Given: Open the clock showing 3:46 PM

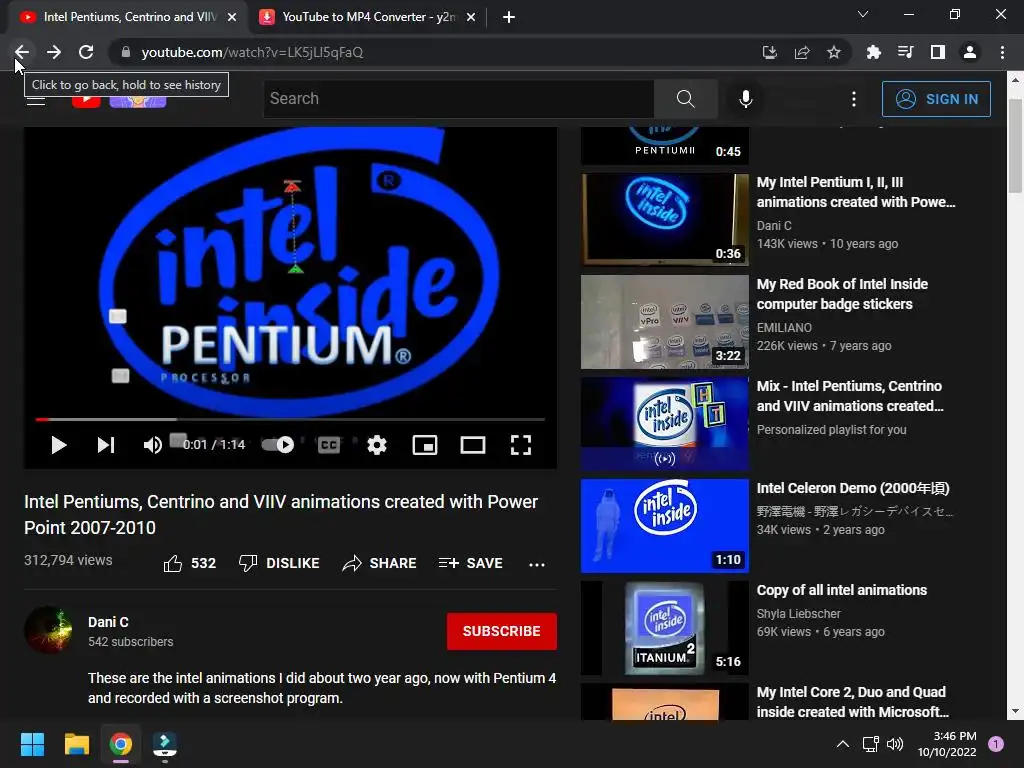Looking at the screenshot, I should coord(947,744).
